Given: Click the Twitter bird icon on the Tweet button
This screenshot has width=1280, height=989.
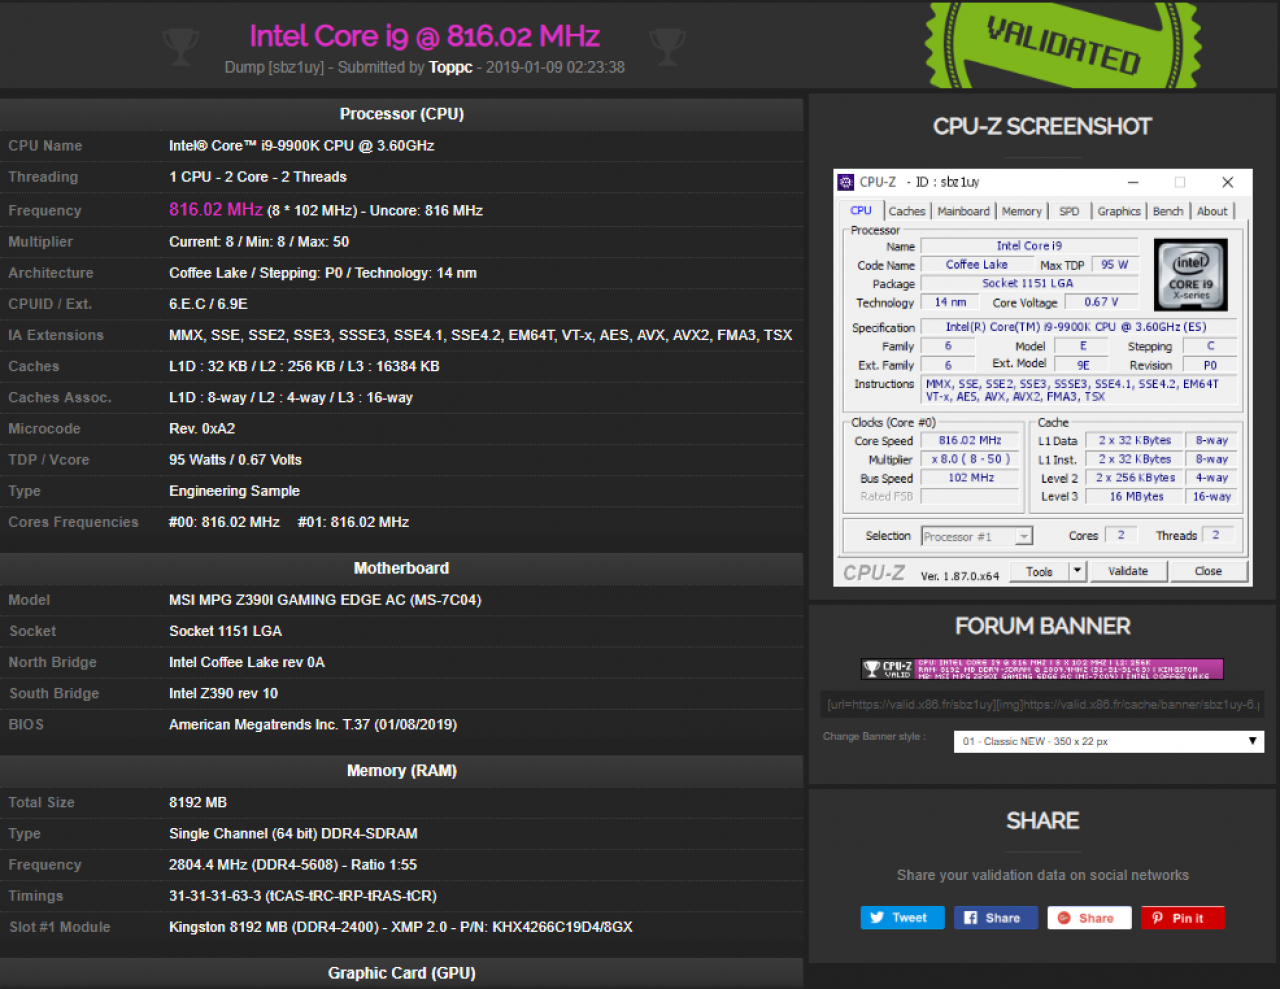Looking at the screenshot, I should 877,918.
